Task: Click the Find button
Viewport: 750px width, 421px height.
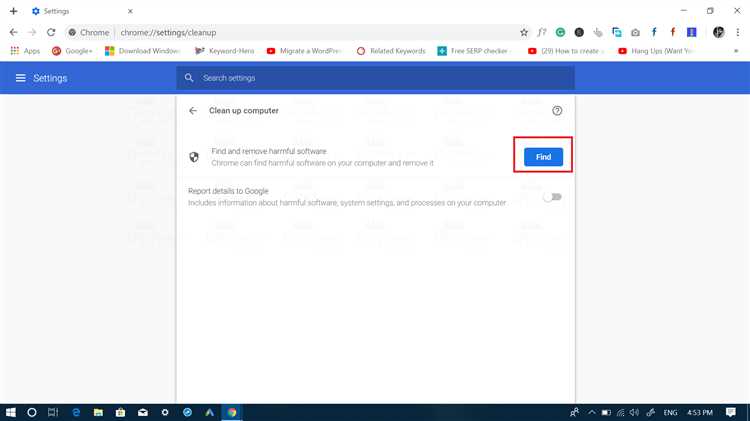Action: (543, 157)
